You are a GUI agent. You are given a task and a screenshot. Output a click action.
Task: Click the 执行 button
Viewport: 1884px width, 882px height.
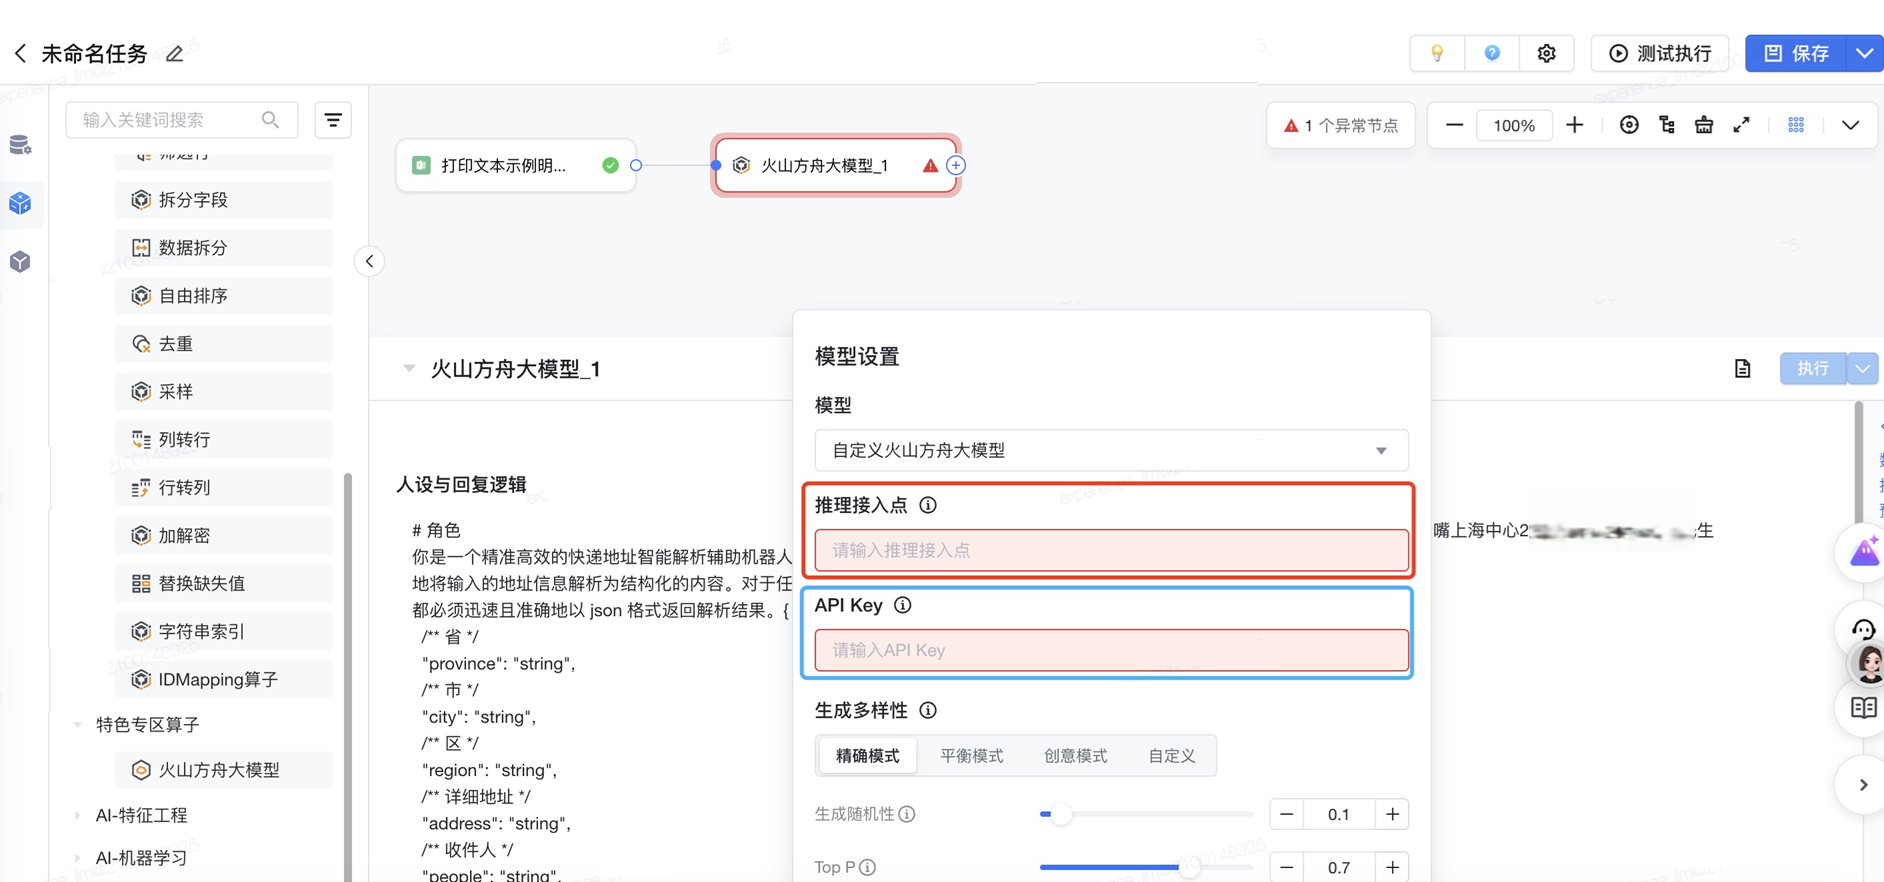click(1813, 369)
